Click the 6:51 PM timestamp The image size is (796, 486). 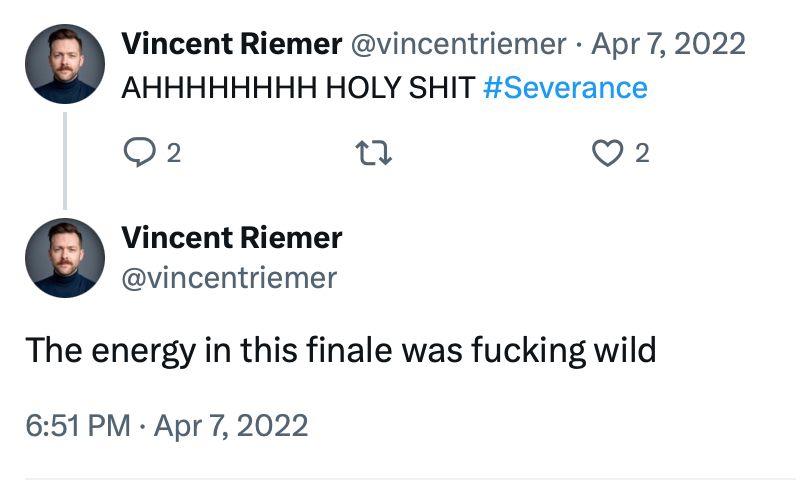78,425
